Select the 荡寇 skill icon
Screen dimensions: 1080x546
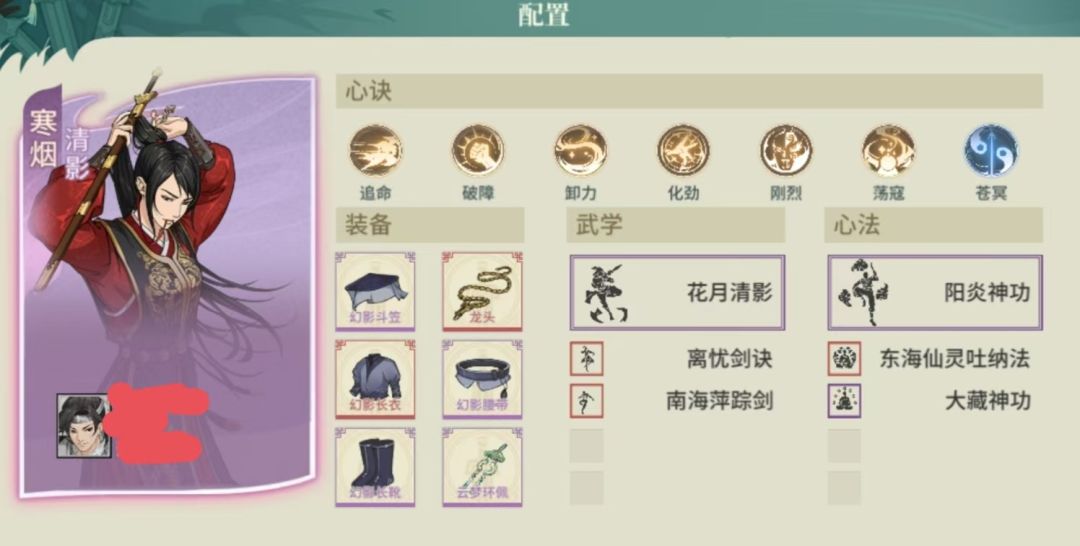pos(889,150)
